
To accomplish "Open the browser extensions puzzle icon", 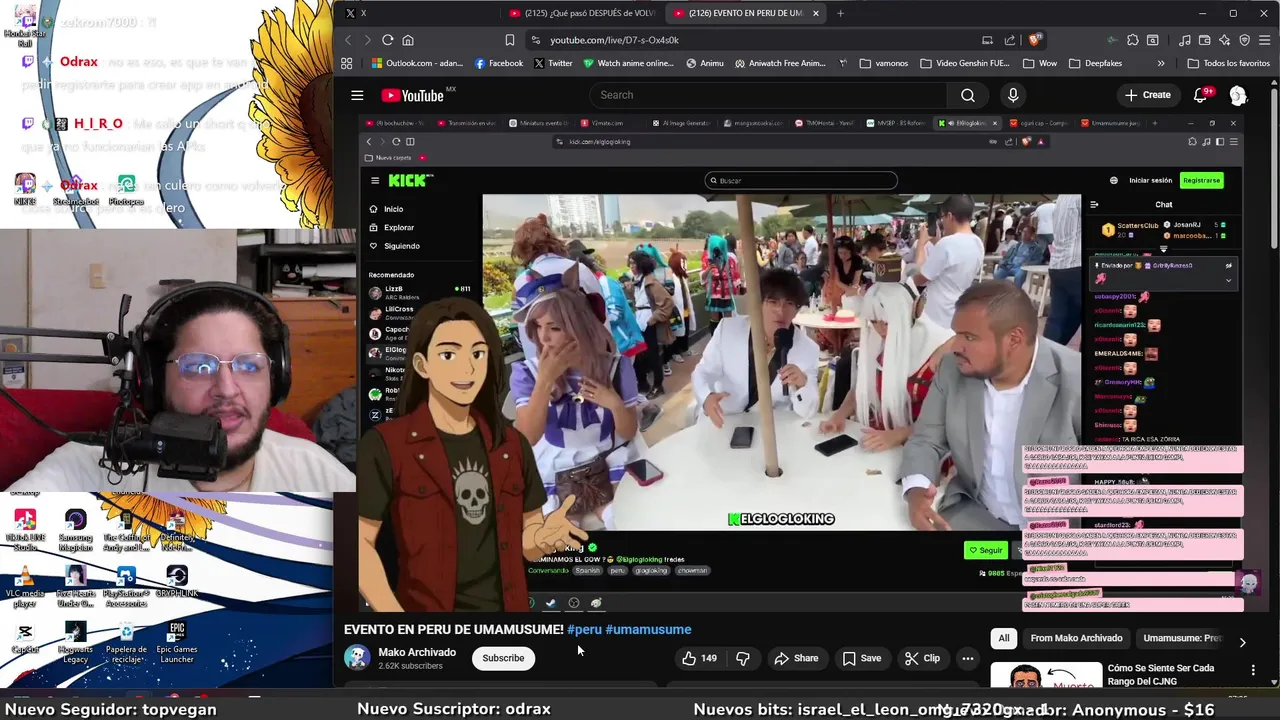I will [x=1132, y=40].
